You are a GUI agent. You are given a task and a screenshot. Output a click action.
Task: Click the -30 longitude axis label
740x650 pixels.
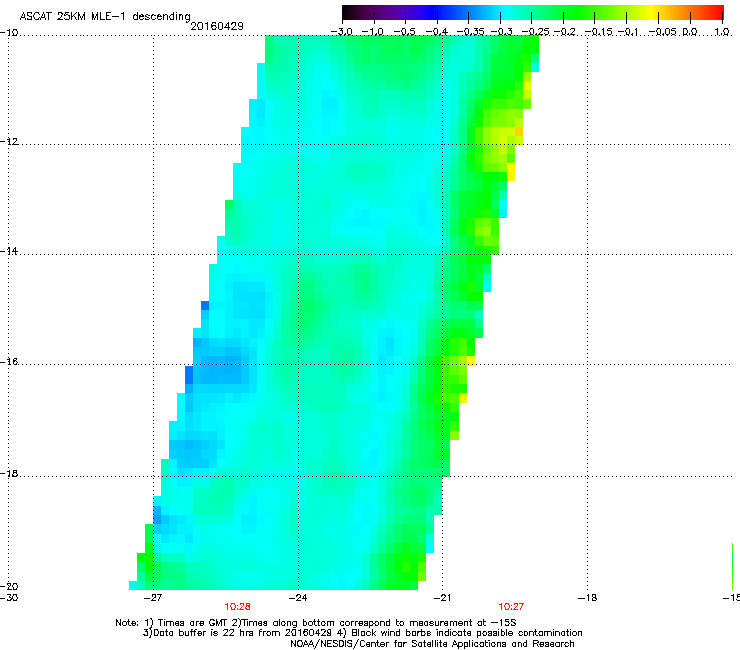(x=9, y=598)
